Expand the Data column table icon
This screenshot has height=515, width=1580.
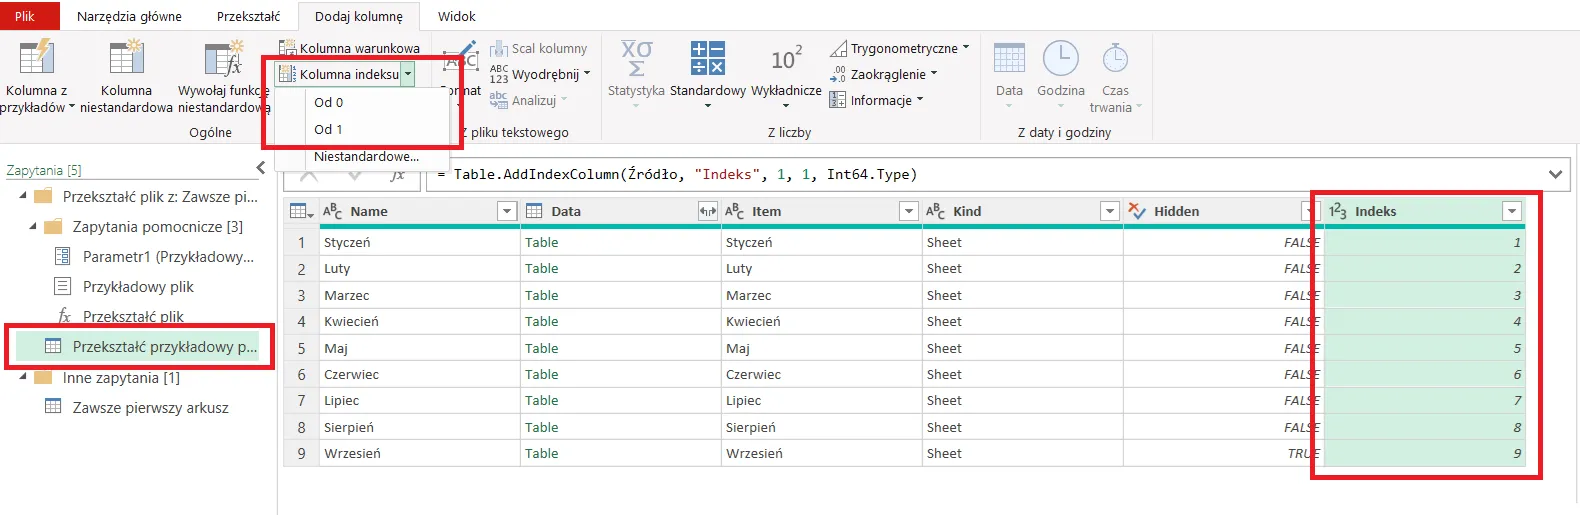point(707,211)
